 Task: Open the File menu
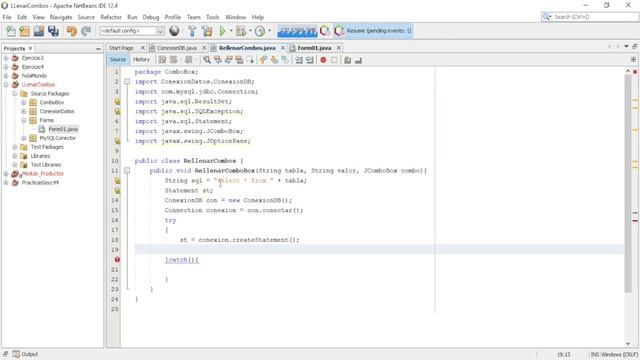click(x=7, y=17)
